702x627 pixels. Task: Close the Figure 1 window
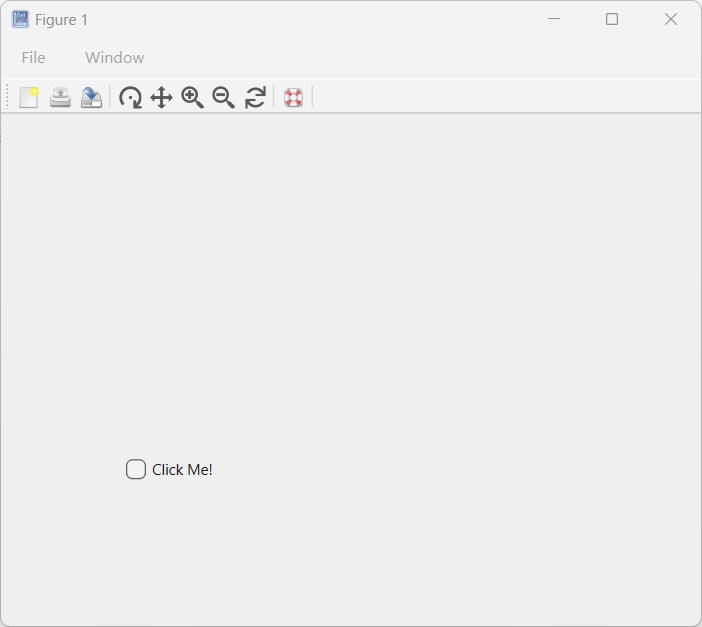point(671,19)
